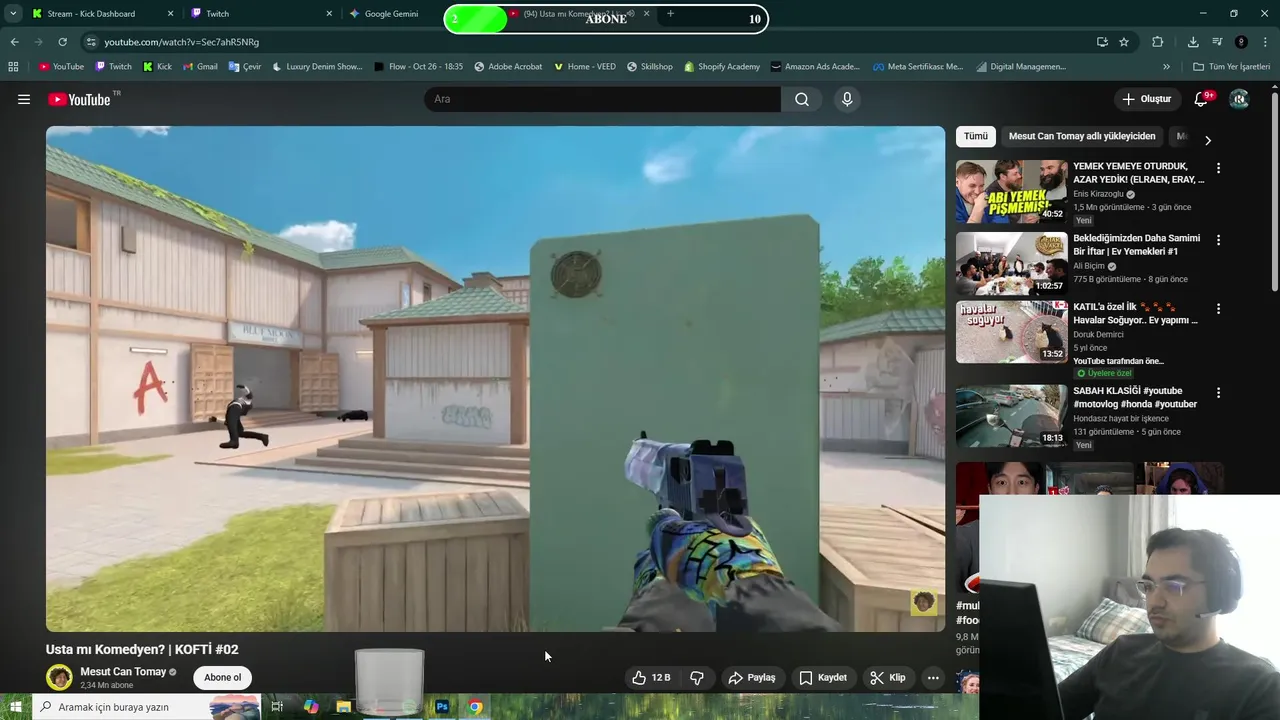Go back with Chrome's back arrow
1280x720 pixels.
pos(14,42)
